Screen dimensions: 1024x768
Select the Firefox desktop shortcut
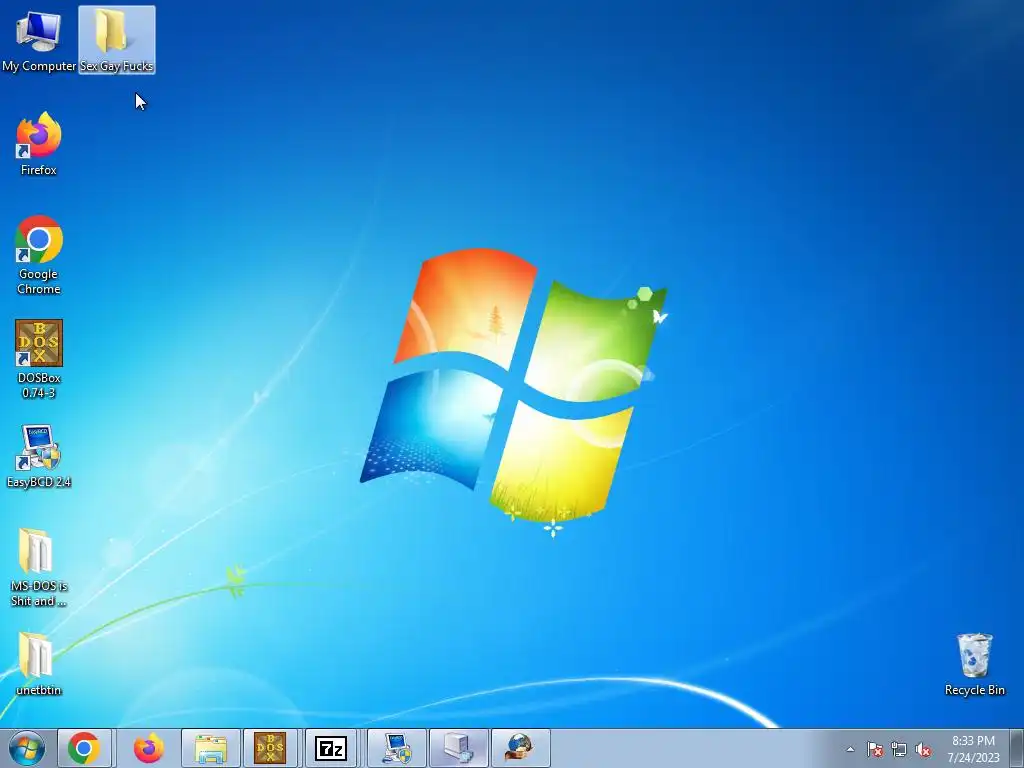tap(39, 144)
